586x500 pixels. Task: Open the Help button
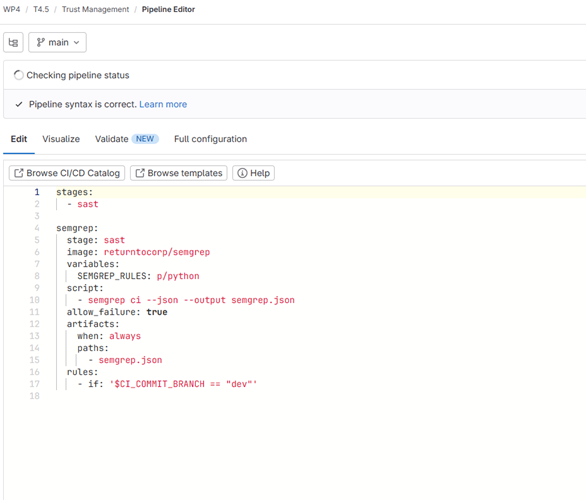click(253, 173)
